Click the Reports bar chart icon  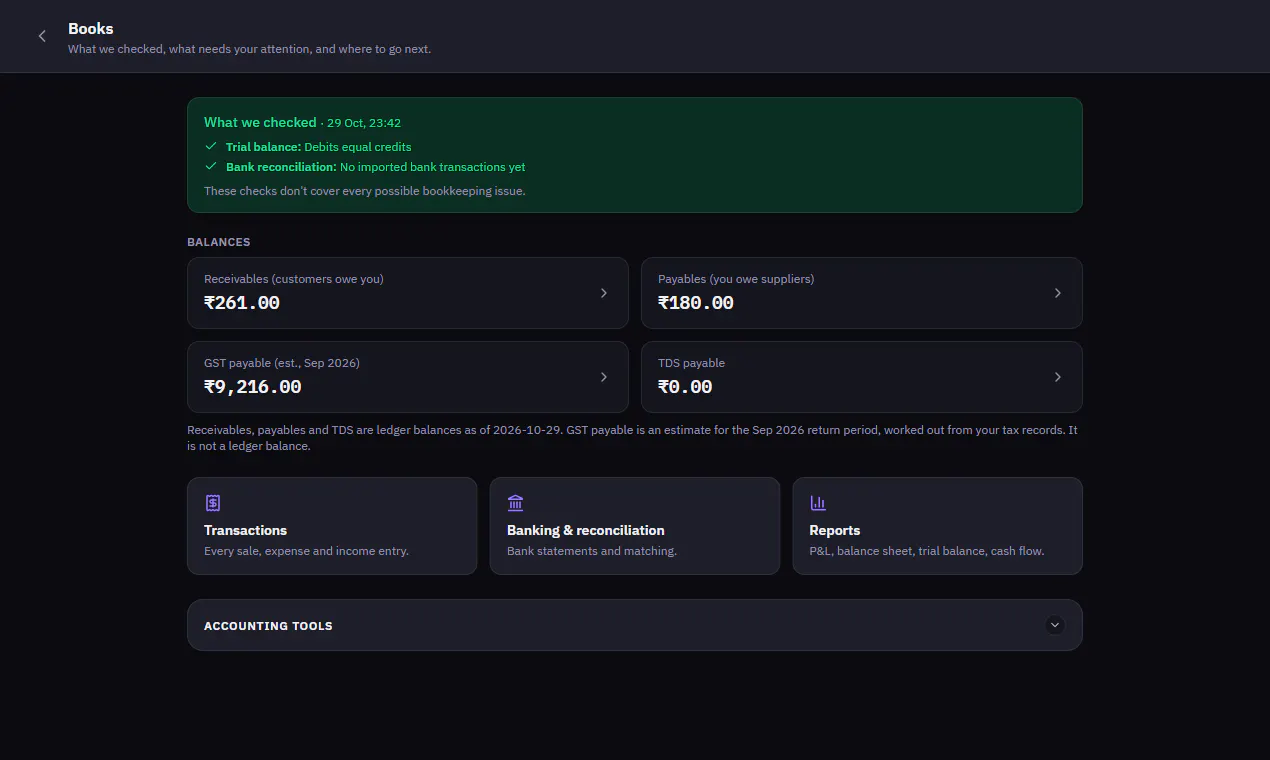818,503
